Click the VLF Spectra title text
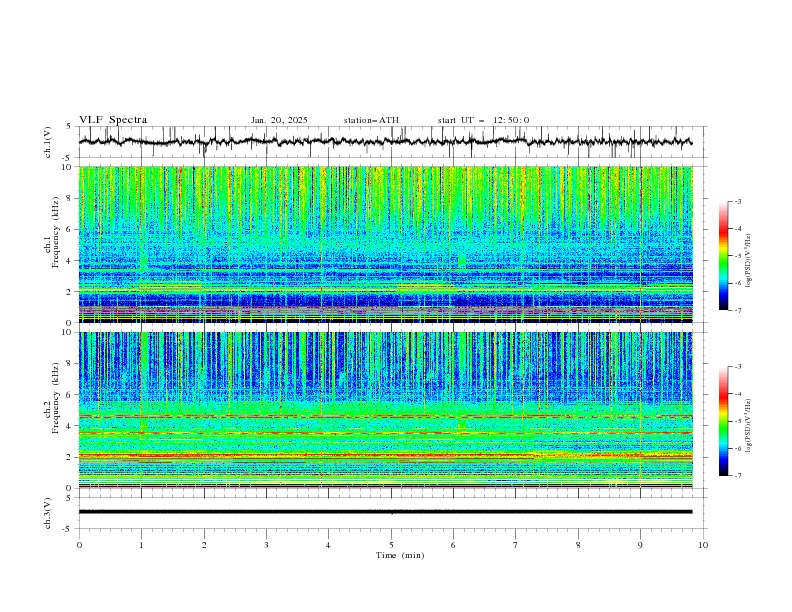792x612 pixels. click(x=113, y=120)
